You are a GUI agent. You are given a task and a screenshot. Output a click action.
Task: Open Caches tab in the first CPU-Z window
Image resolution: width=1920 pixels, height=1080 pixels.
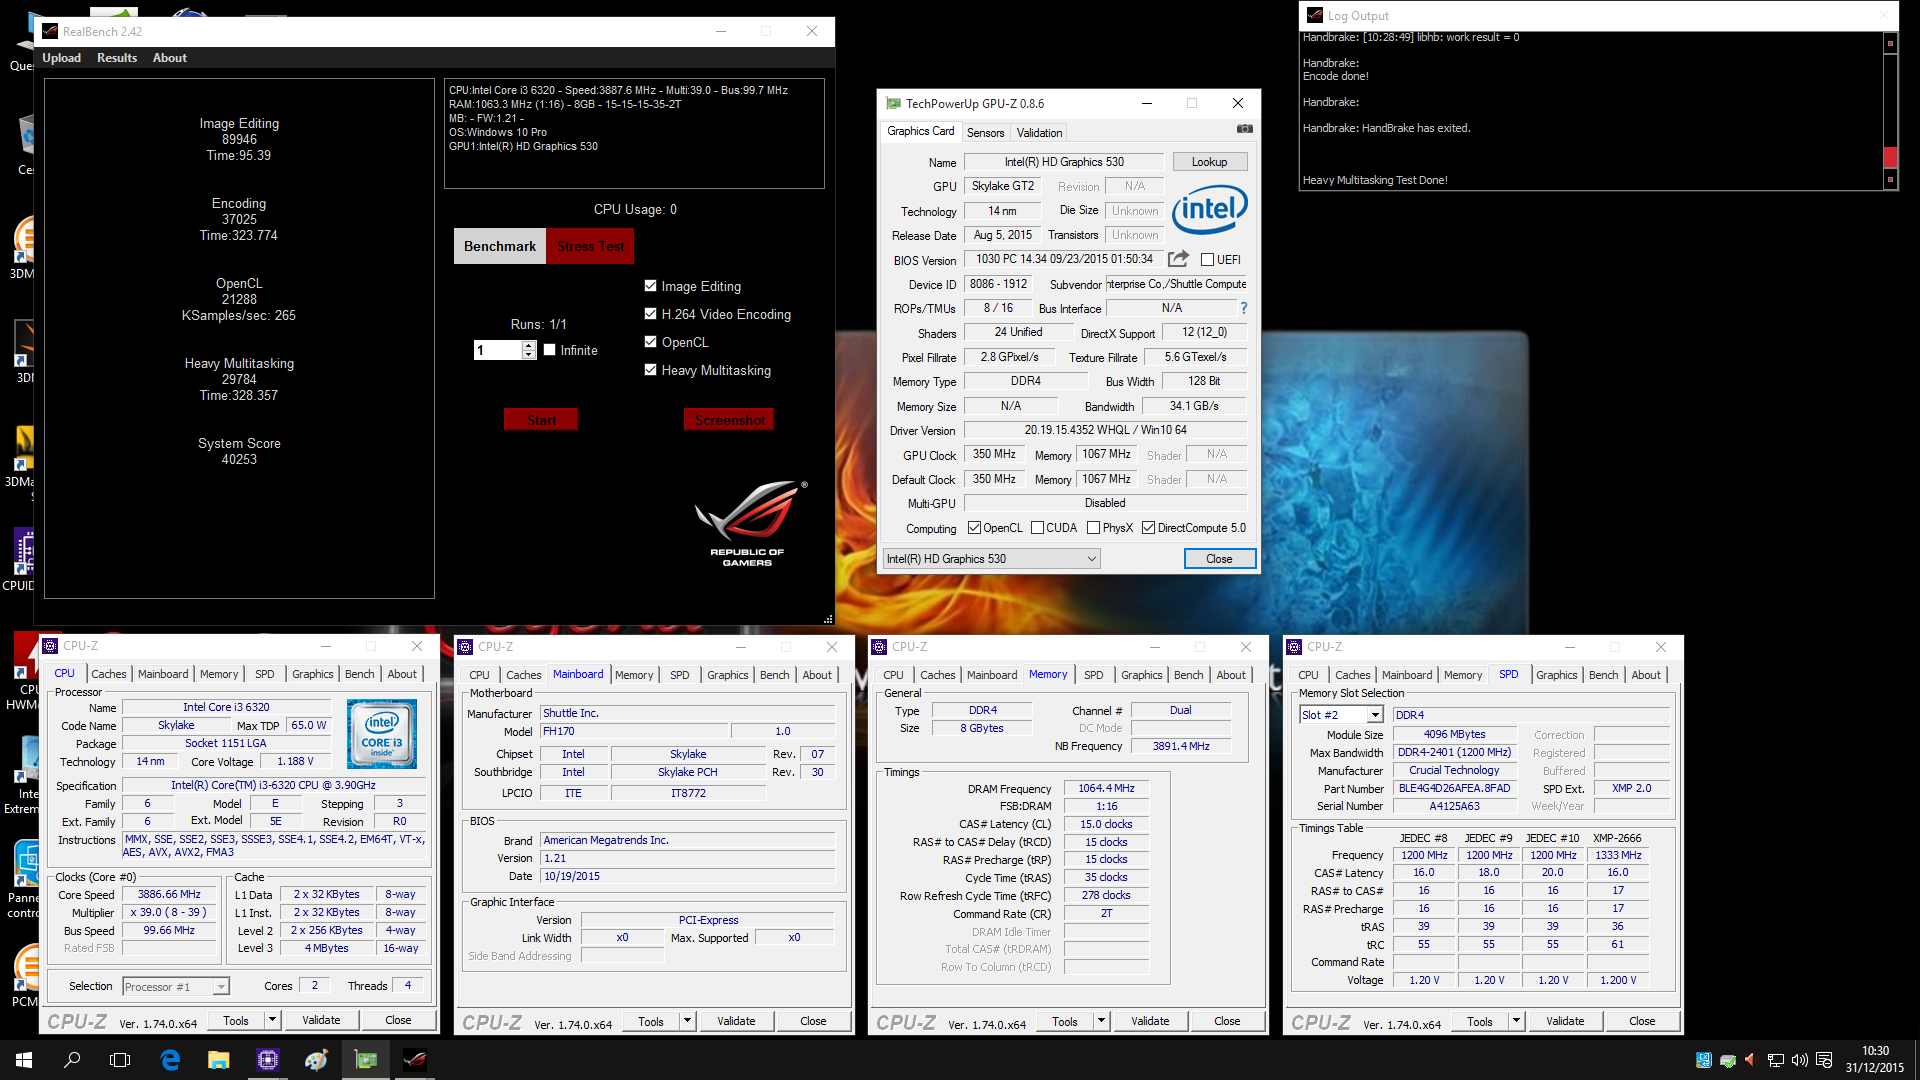coord(109,674)
